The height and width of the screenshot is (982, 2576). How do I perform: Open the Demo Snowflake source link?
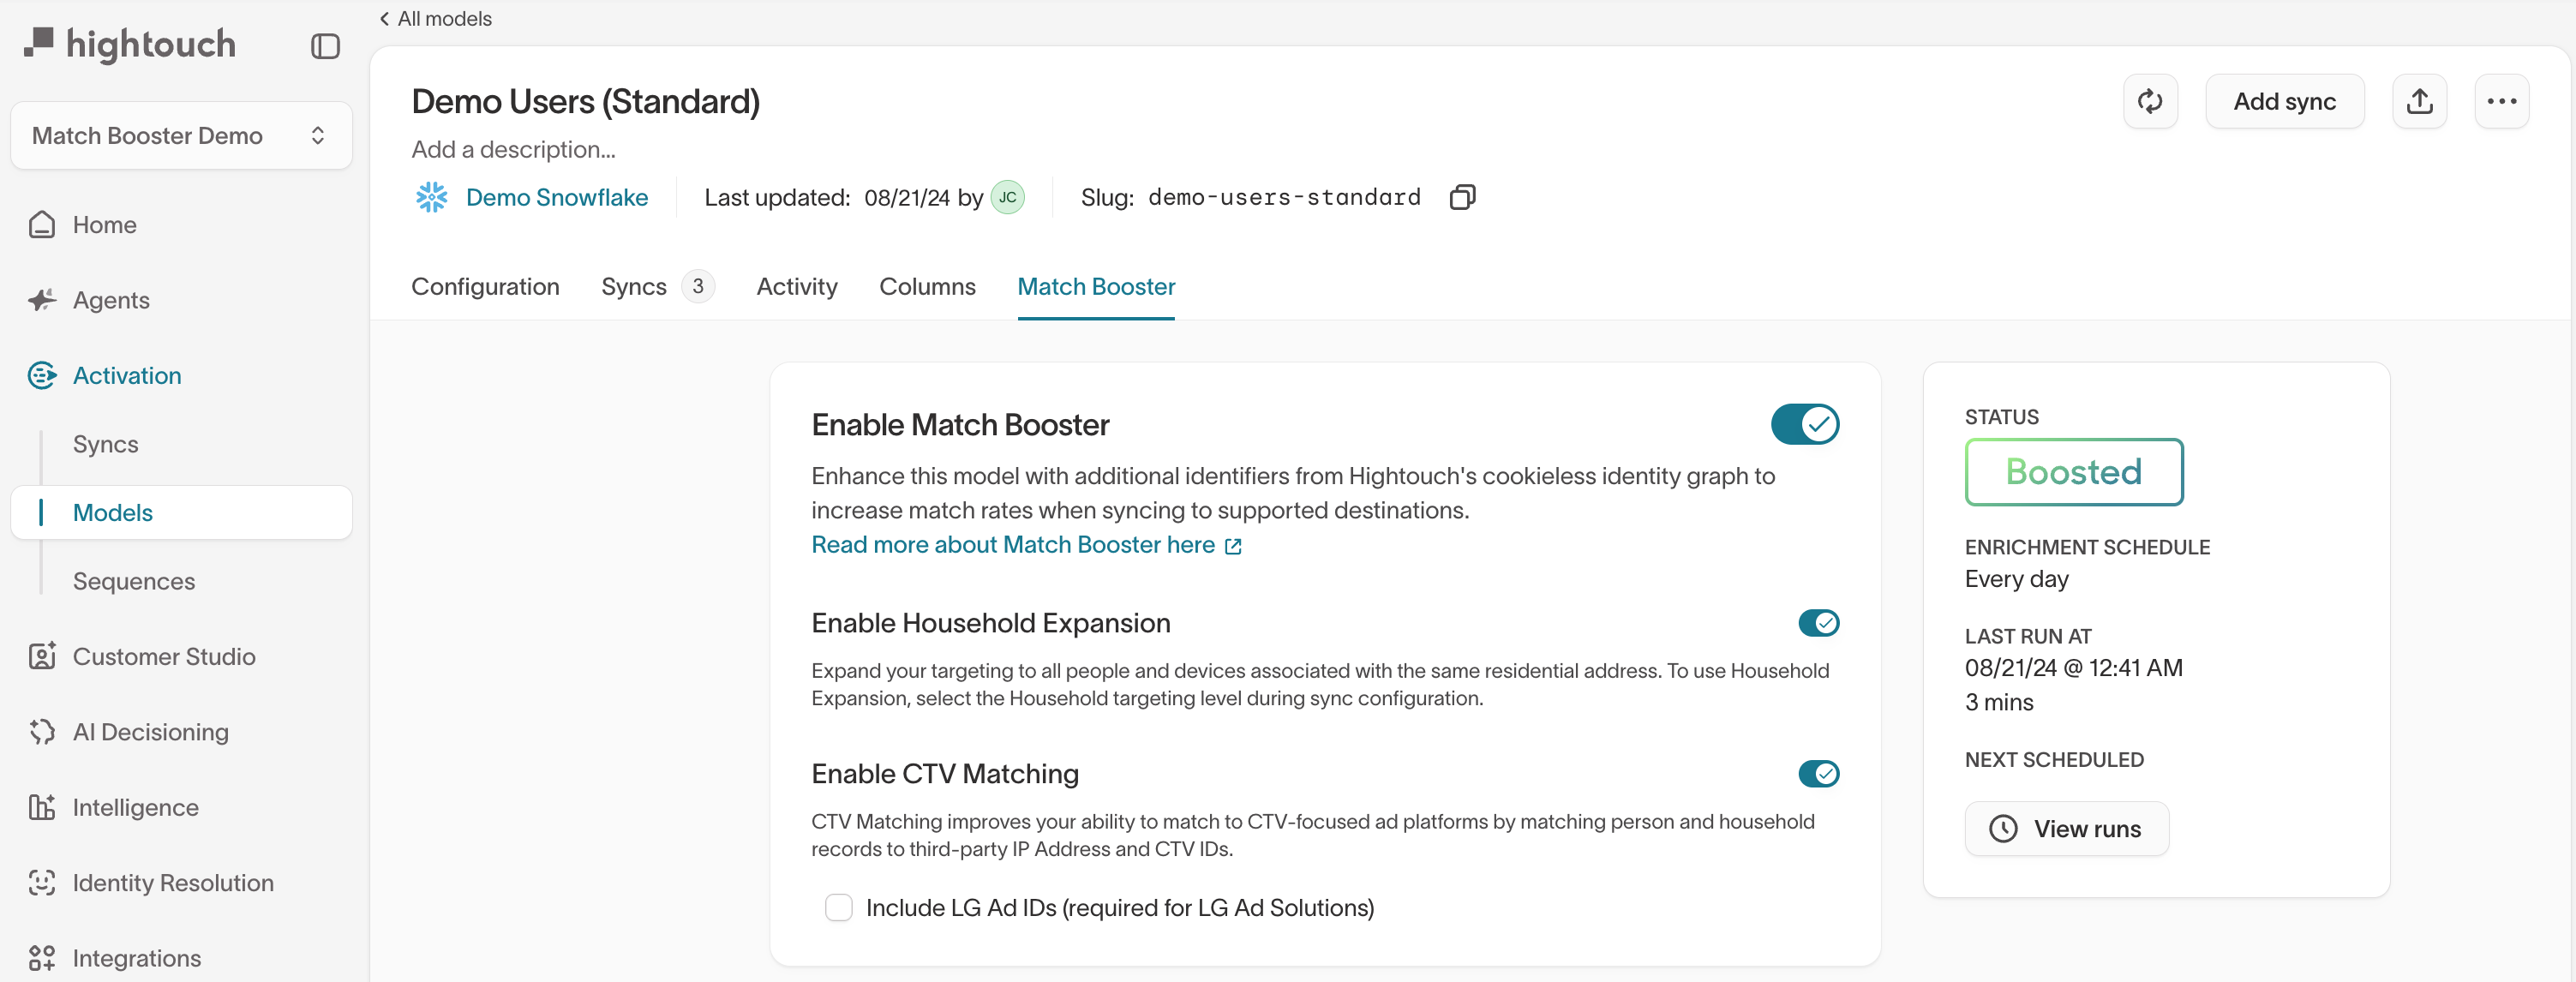click(x=557, y=197)
